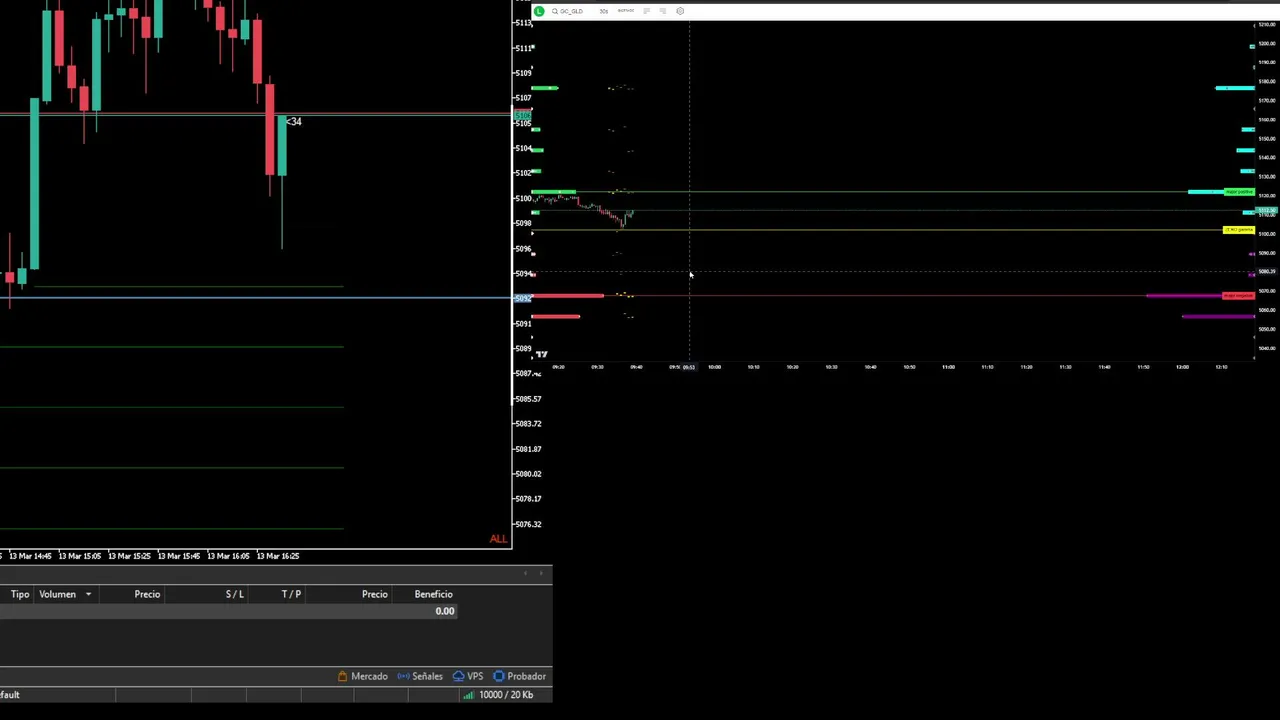Viewport: 1280px width, 720px height.
Task: Click the Beneficio column header
Action: [433, 594]
